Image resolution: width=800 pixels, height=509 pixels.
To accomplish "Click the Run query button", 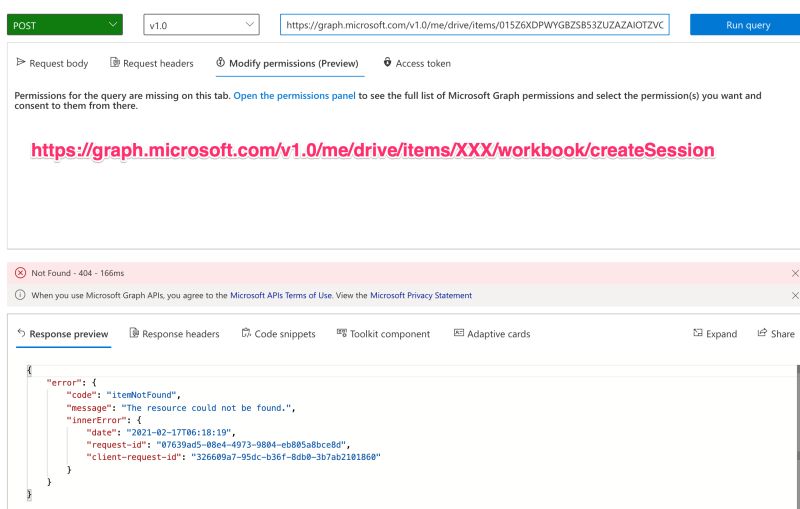I will (x=745, y=24).
